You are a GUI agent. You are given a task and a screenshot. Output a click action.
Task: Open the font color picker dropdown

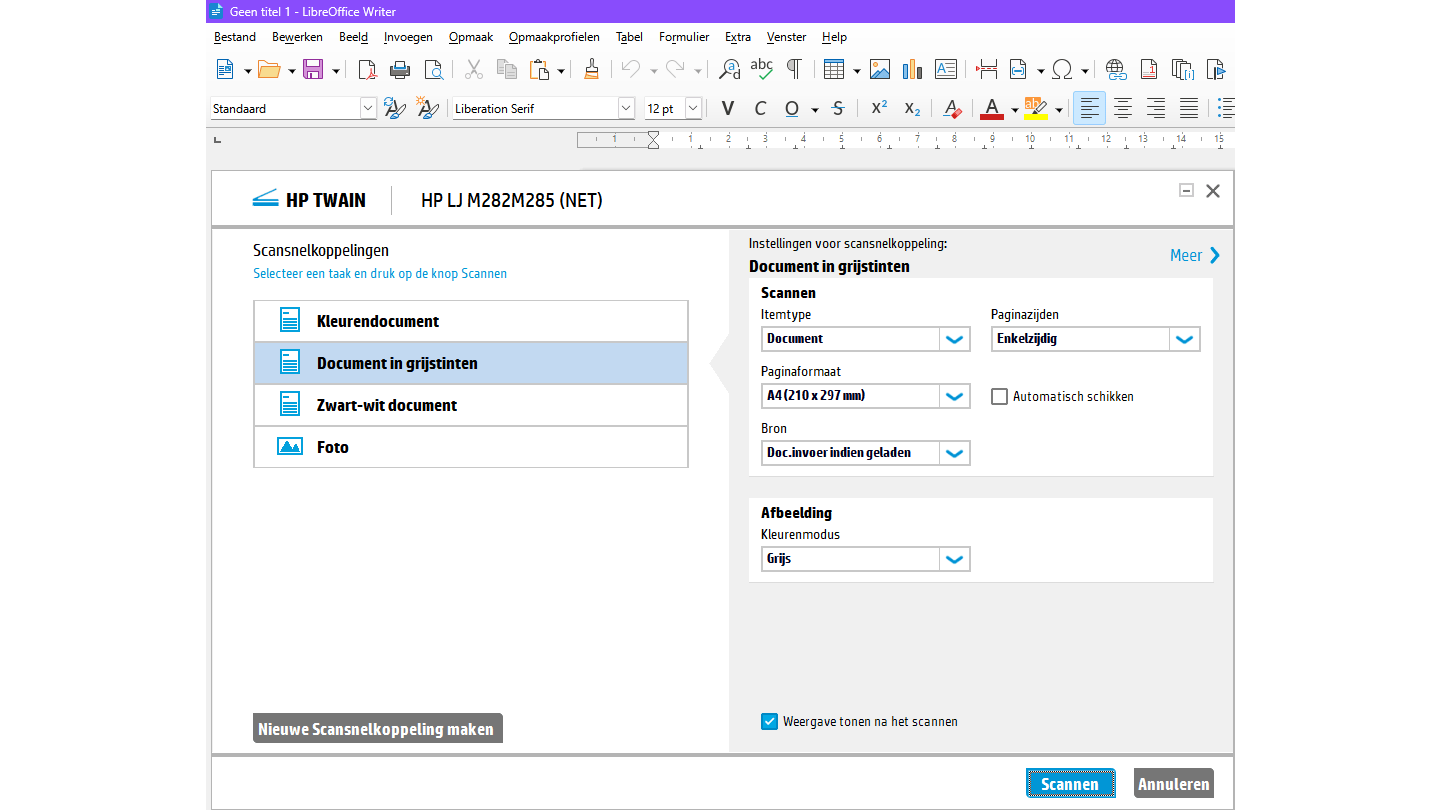pos(1013,108)
